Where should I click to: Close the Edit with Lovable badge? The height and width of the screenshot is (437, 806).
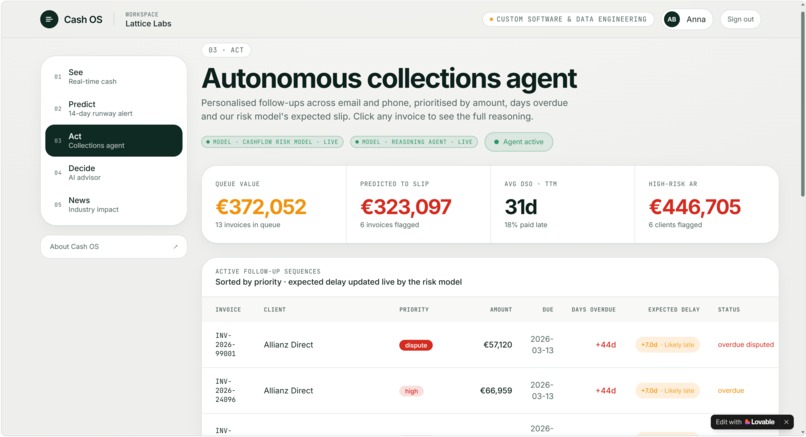point(786,422)
